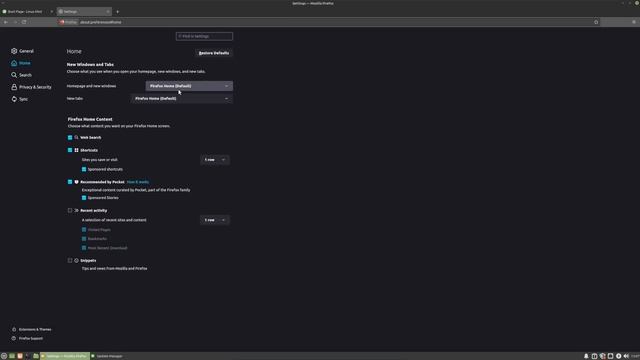Switch to the Update Manager taskbar window
640x360 pixels.
pos(107,356)
